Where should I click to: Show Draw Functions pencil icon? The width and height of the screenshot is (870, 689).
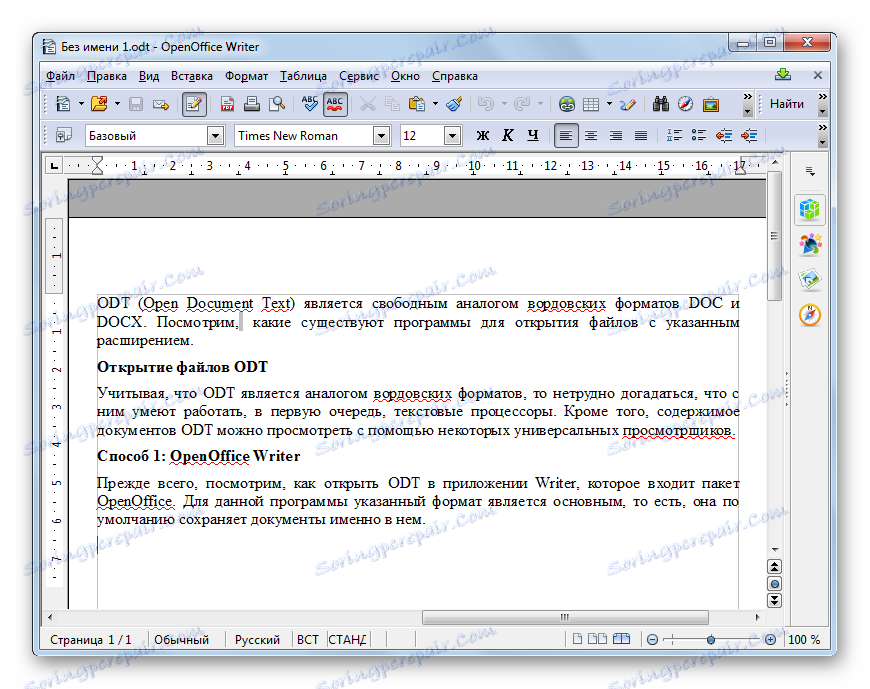(628, 104)
